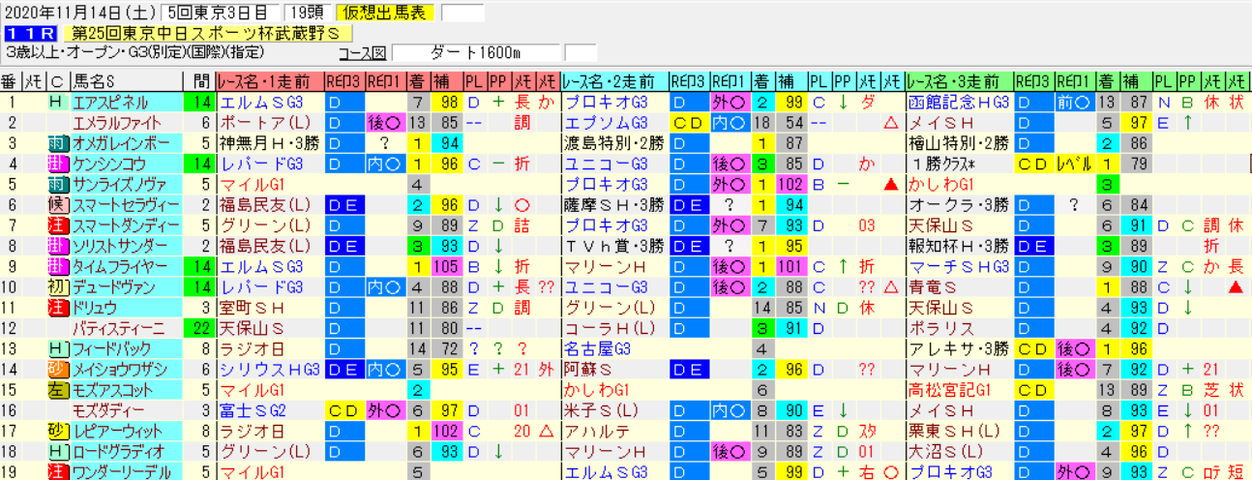1252x480 pixels.
Task: Click the 間 column header
Action: click(198, 82)
